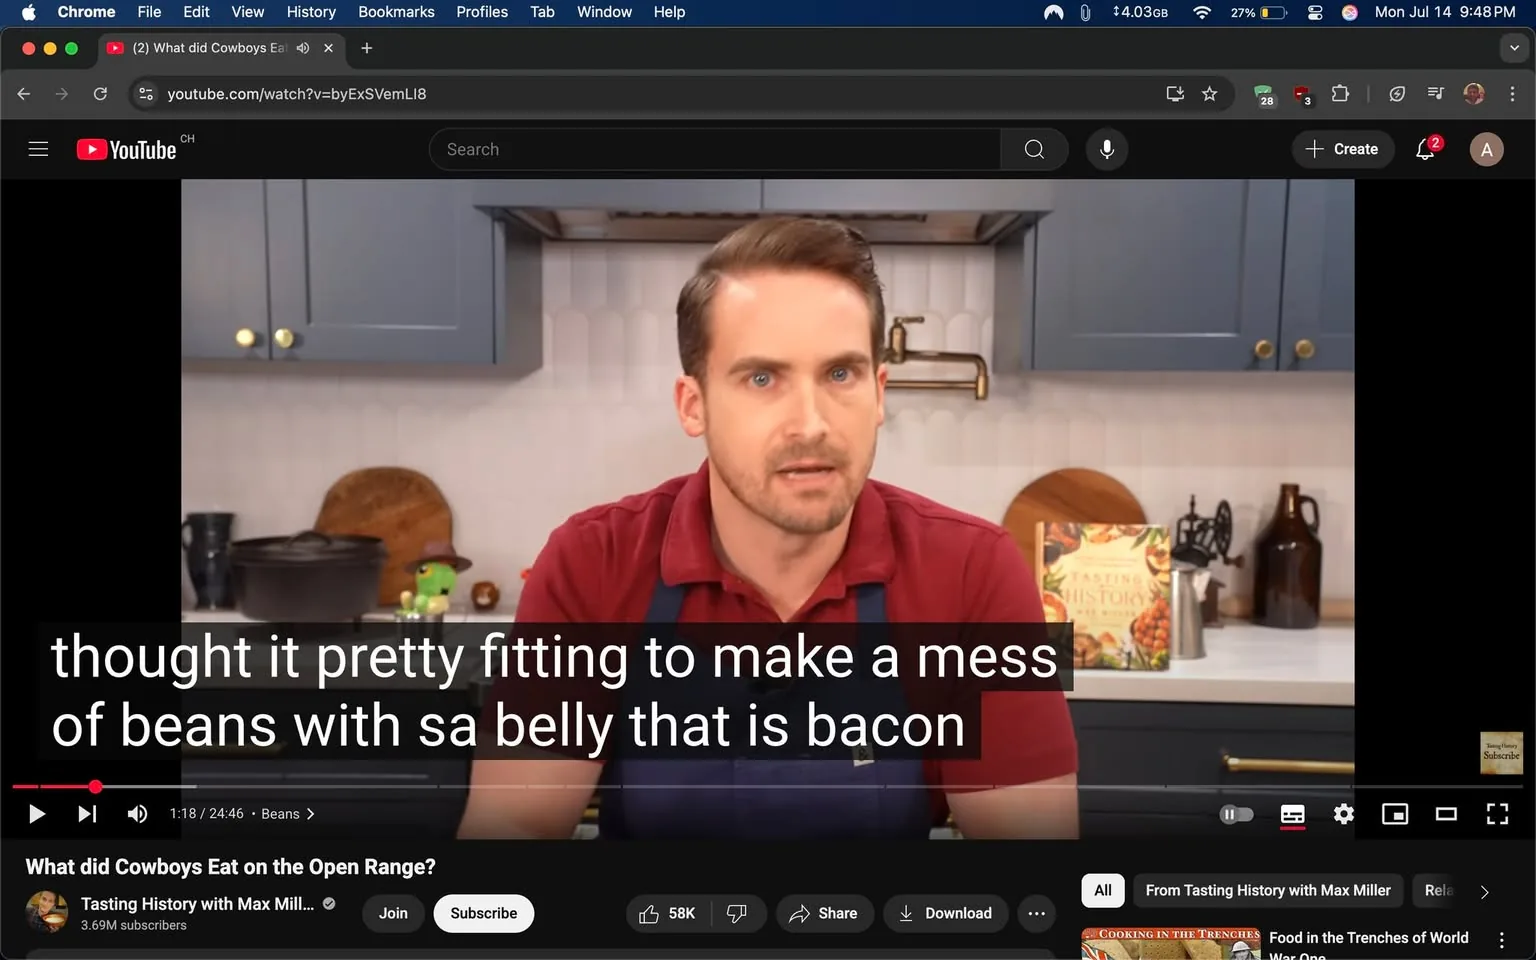Subscribe to Tasting History channel
Viewport: 1536px width, 960px height.
coord(483,913)
